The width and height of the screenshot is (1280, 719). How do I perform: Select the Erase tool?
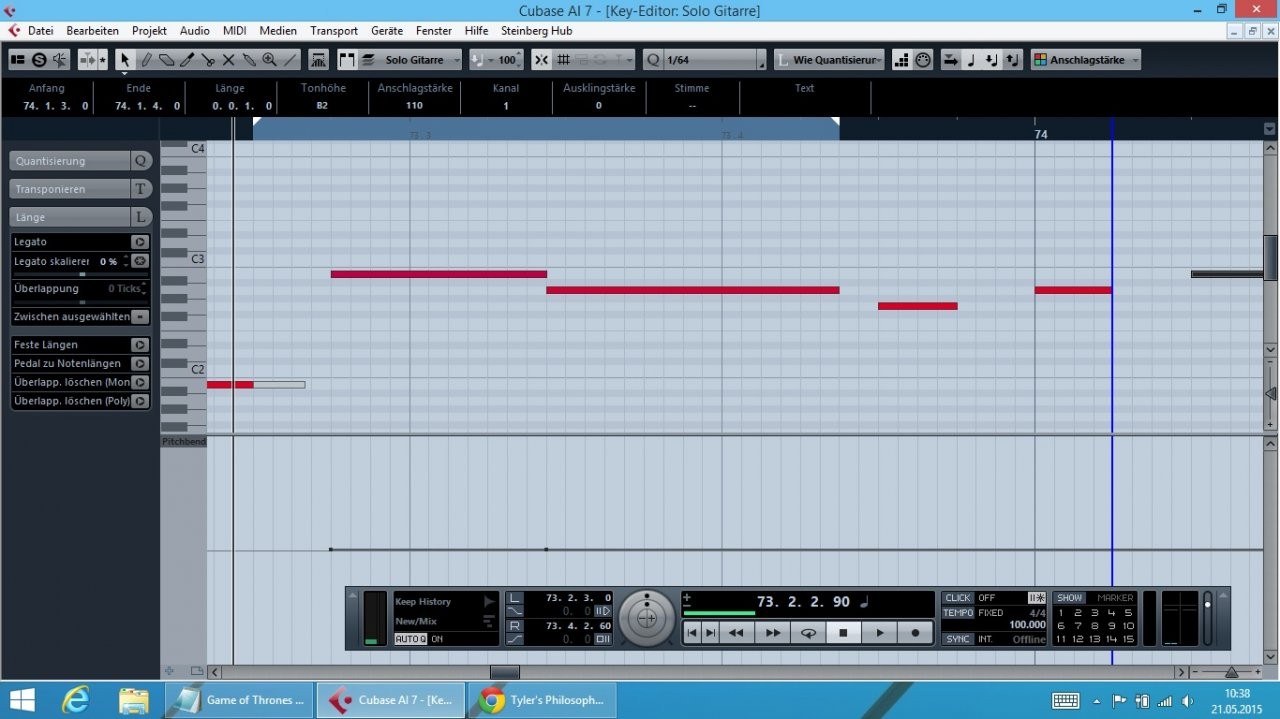point(167,60)
